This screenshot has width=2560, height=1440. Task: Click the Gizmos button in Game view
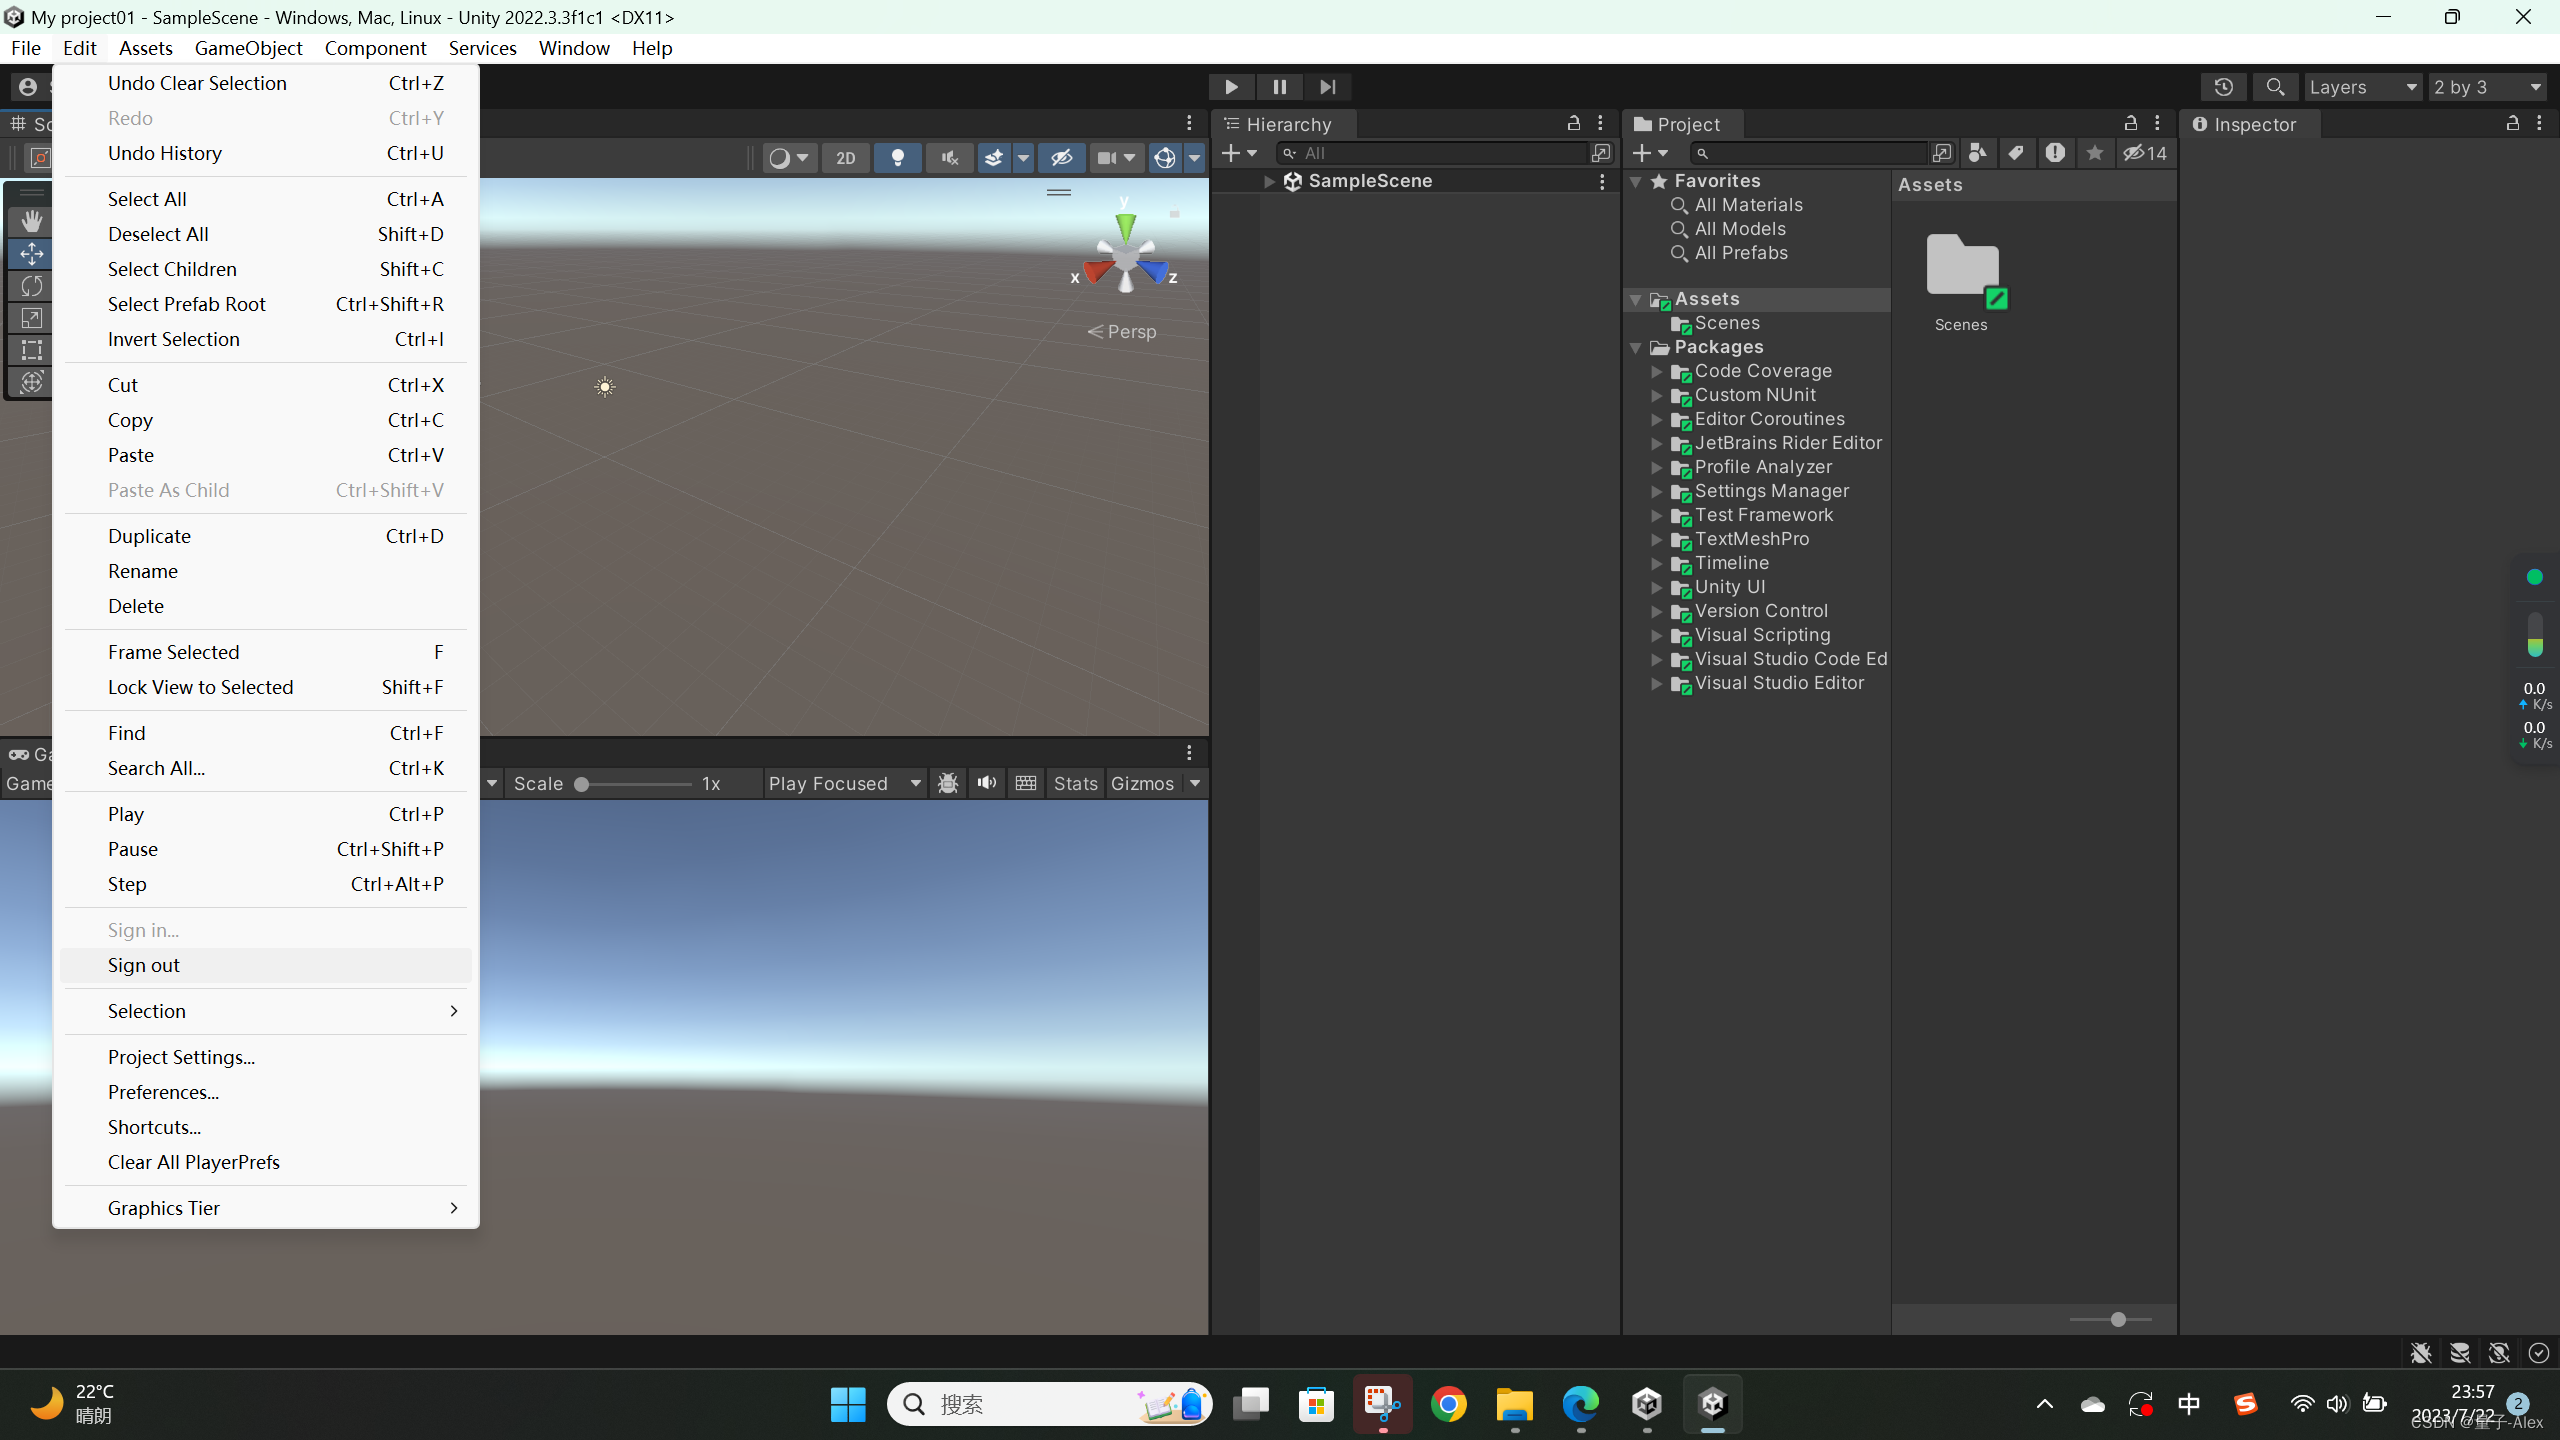tap(1142, 783)
